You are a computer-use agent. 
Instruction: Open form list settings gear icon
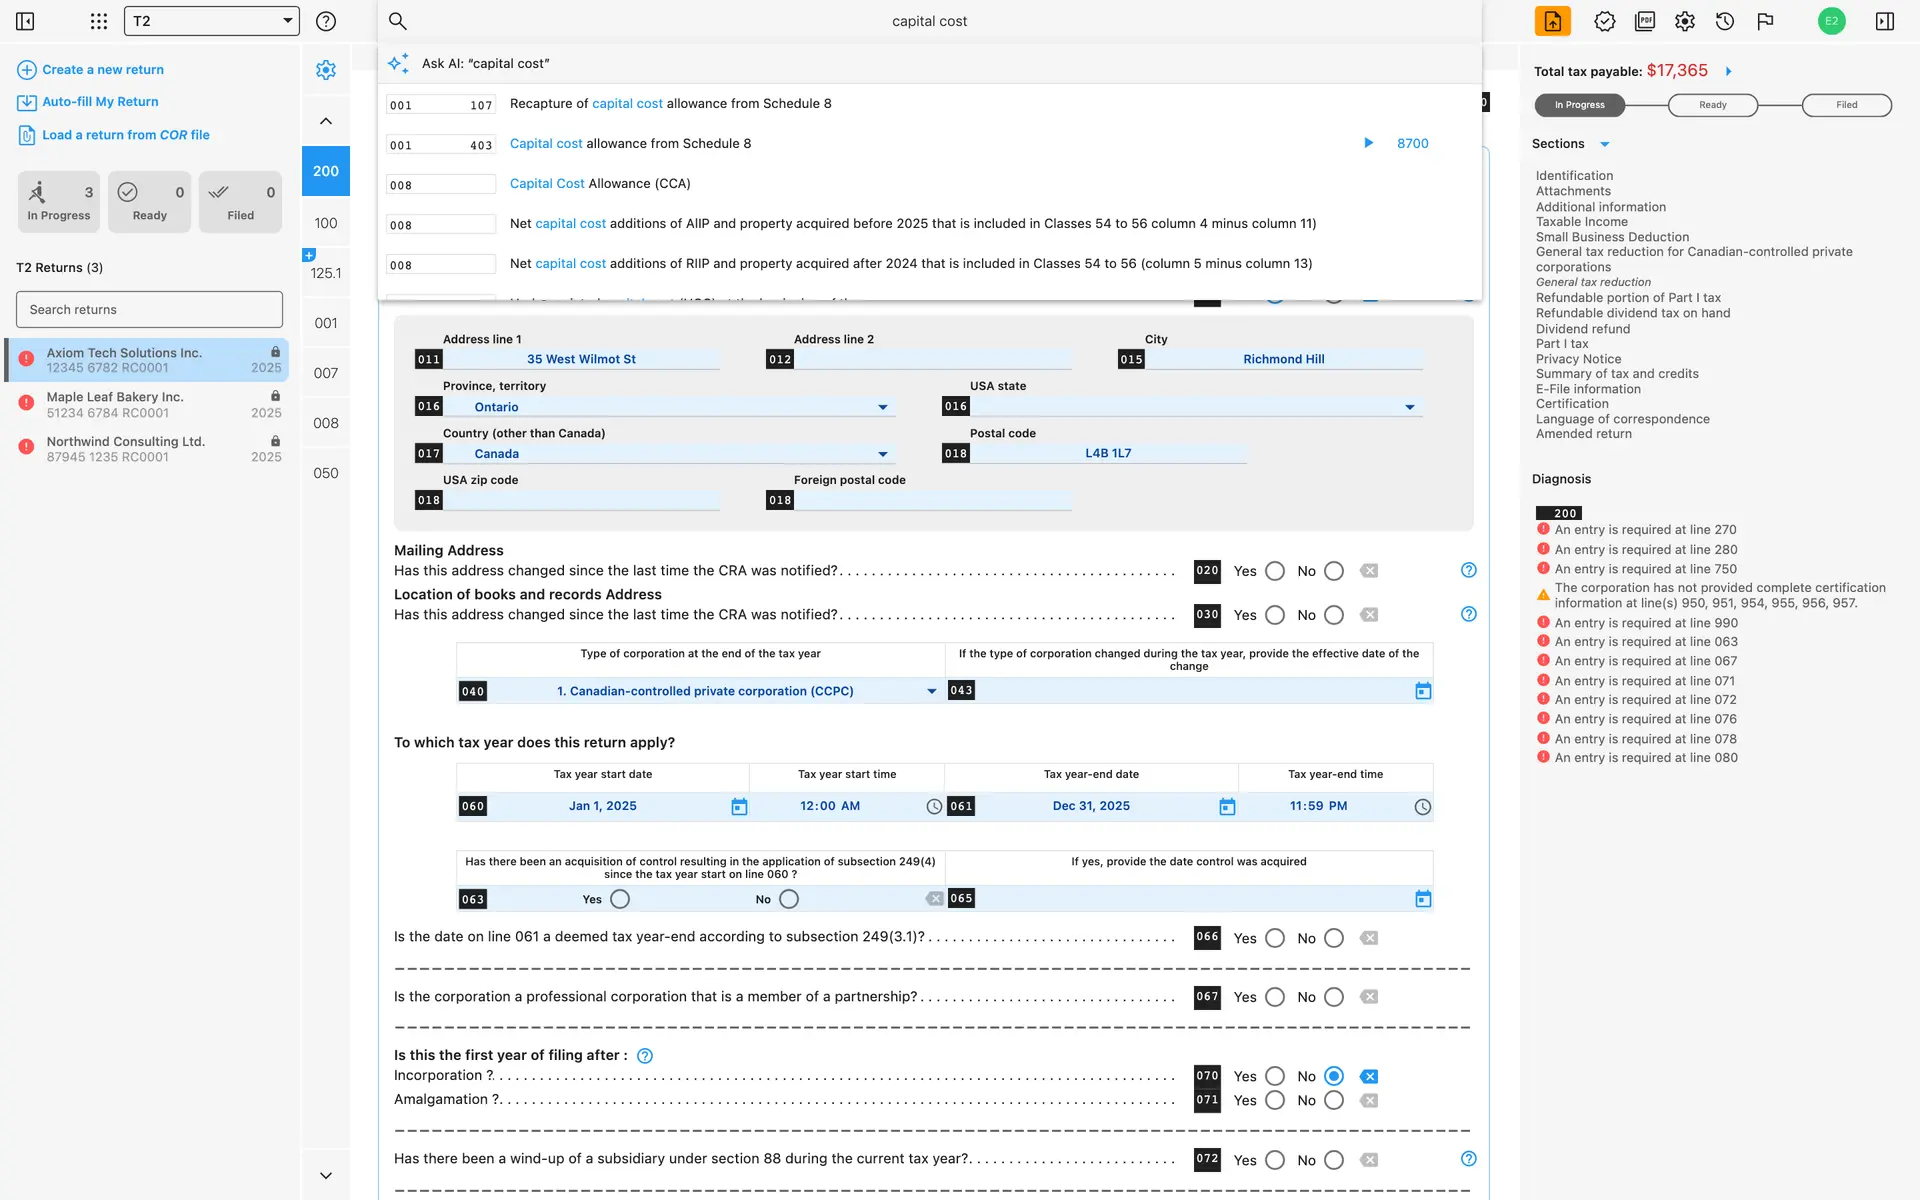[326, 70]
